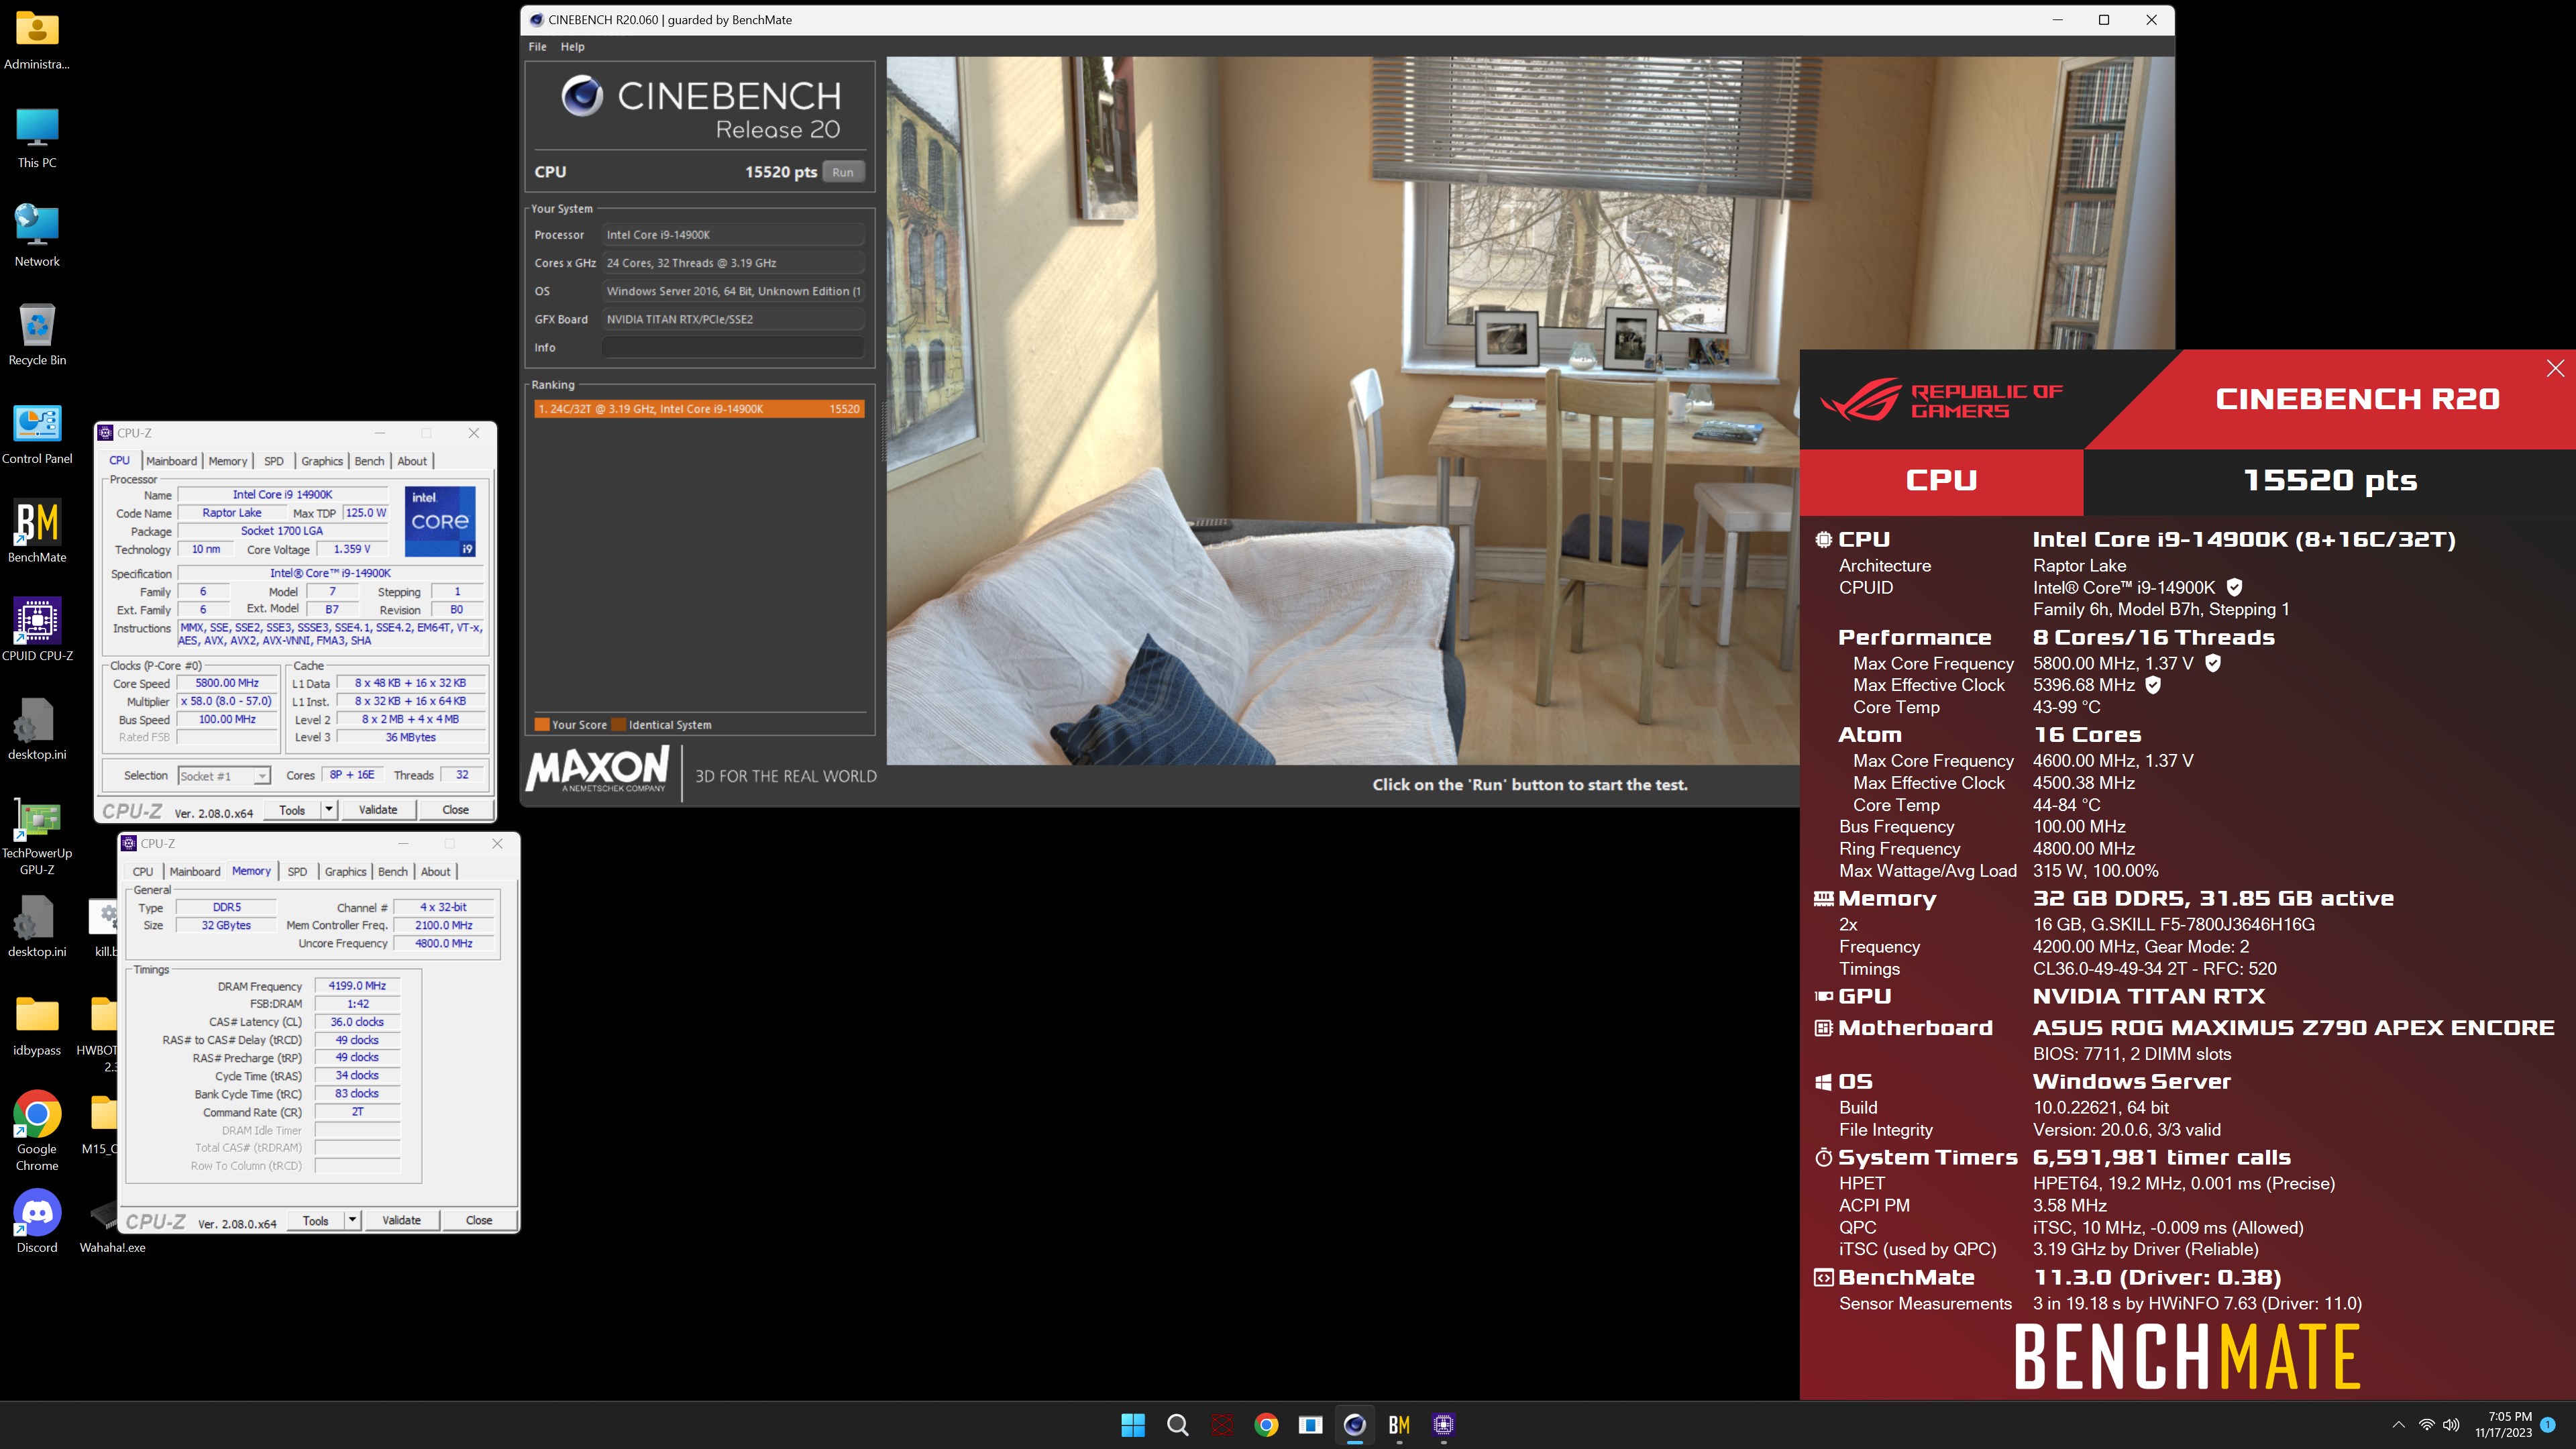This screenshot has height=1449, width=2576.
Task: Open volume speaker tray icon
Action: (2451, 1425)
